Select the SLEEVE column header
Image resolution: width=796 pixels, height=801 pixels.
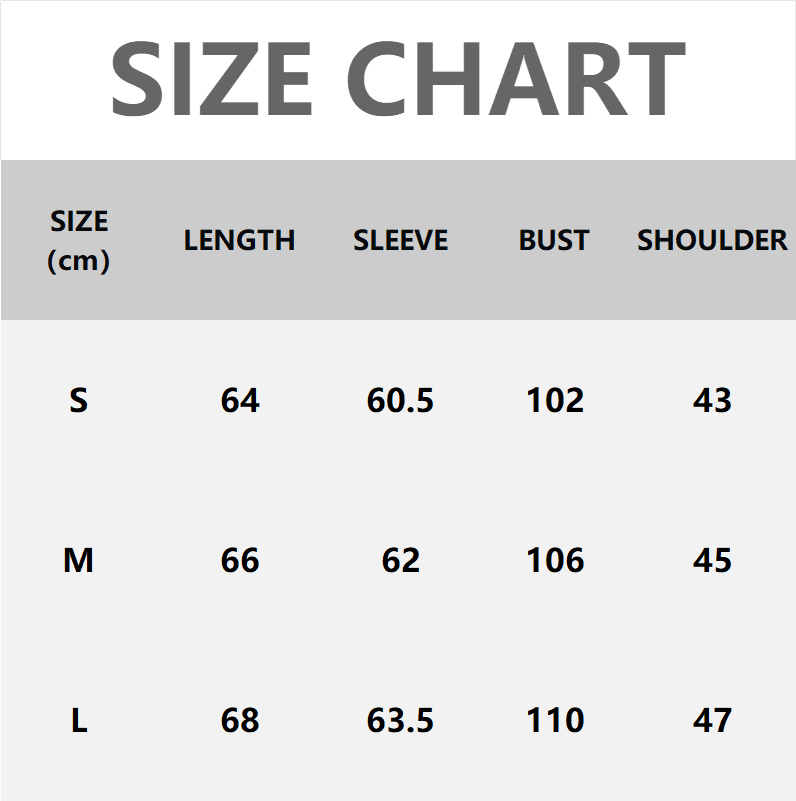click(400, 240)
